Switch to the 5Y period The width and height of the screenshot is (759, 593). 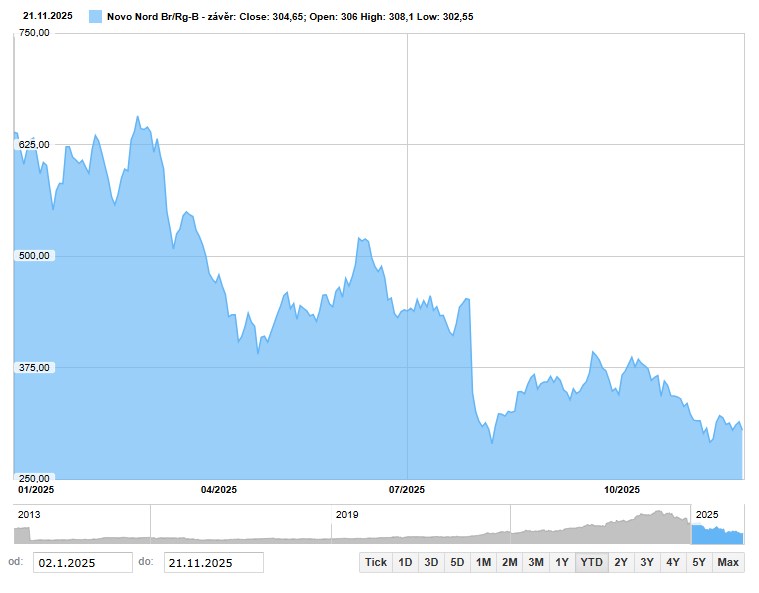point(699,562)
